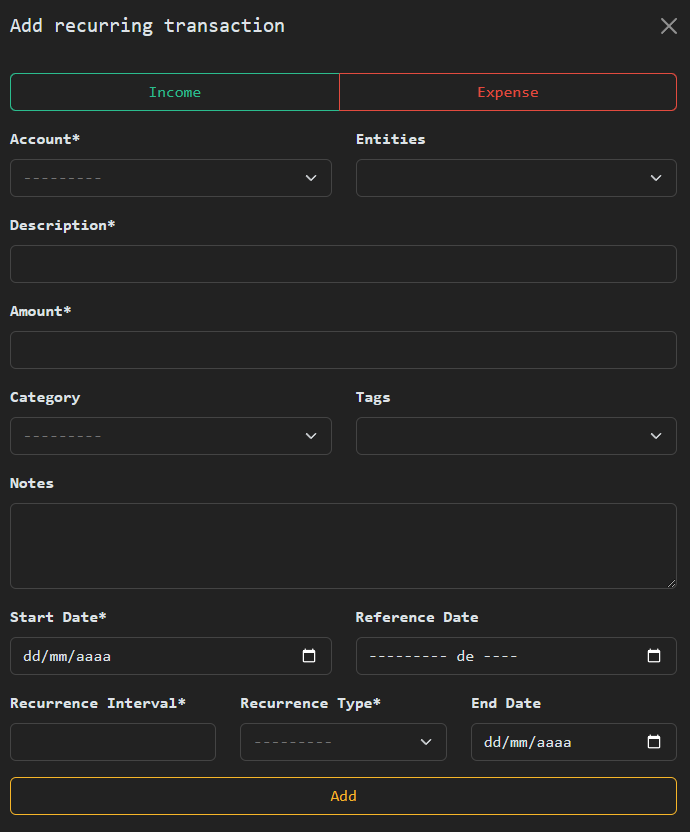Image resolution: width=690 pixels, height=832 pixels.
Task: Focus the Amount input field
Action: [x=343, y=350]
